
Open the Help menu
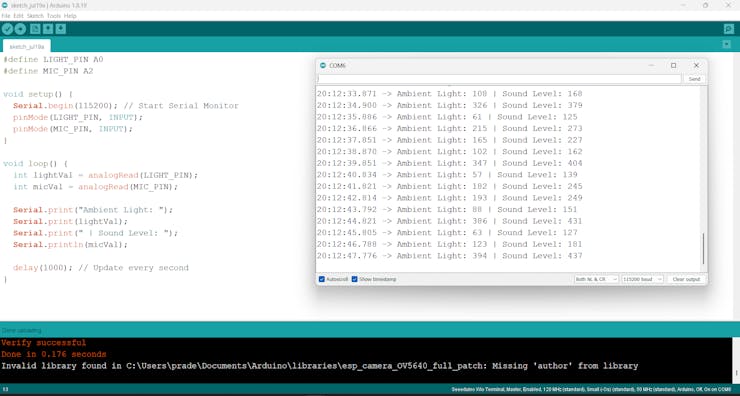pos(70,16)
